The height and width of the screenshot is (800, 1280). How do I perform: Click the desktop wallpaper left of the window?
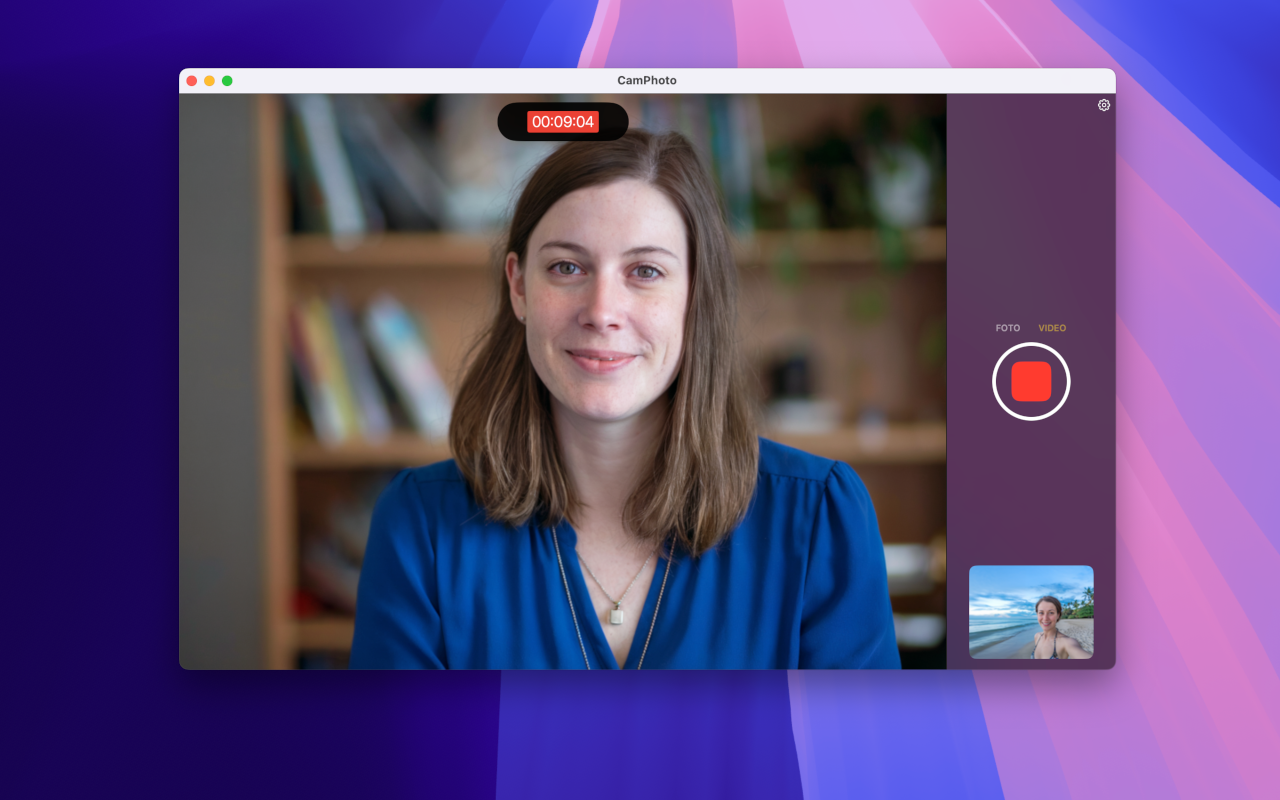(90, 400)
